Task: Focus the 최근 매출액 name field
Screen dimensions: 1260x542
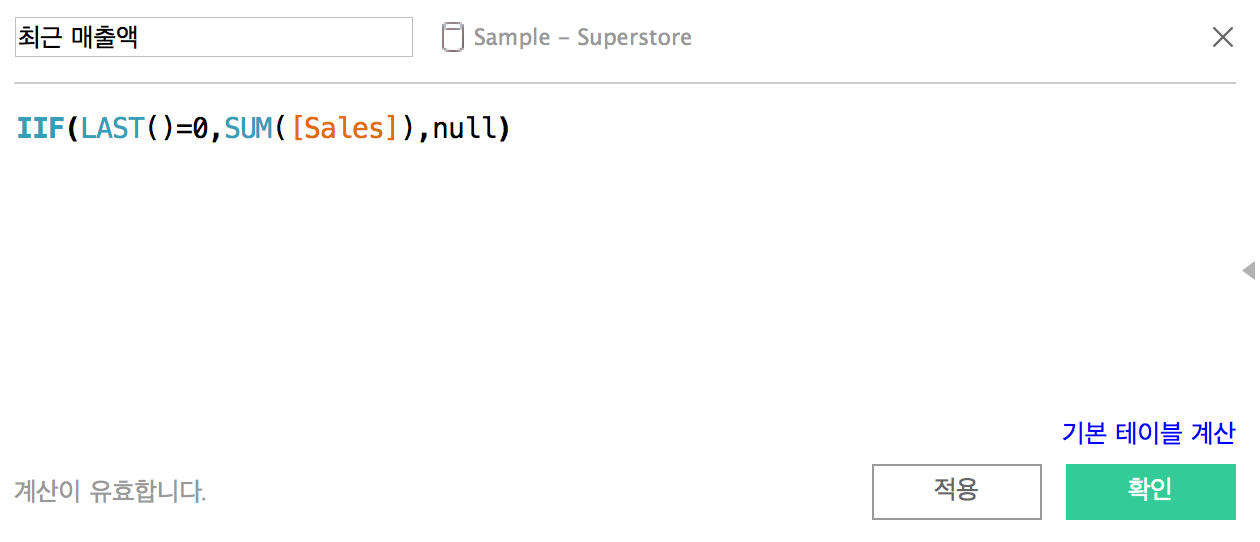Action: pos(213,38)
